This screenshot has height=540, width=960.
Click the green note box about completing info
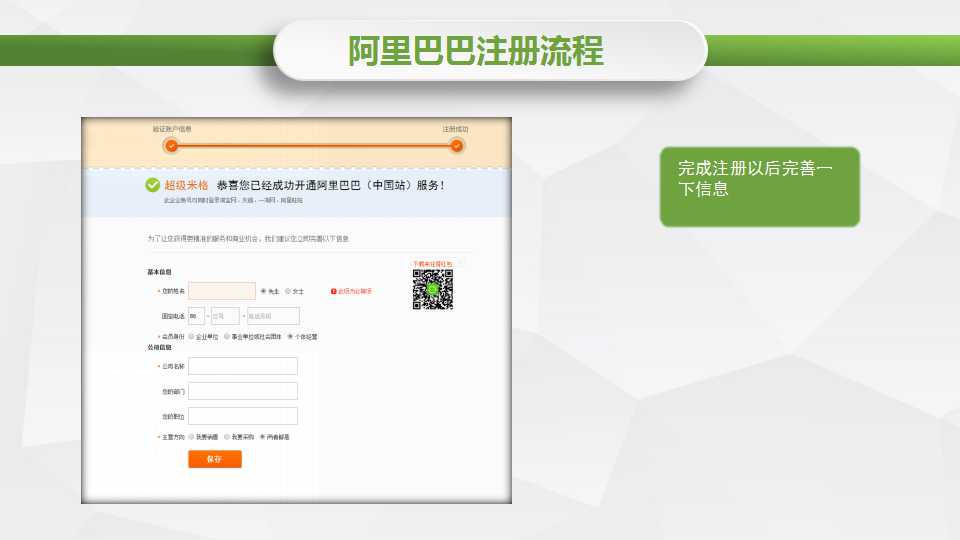click(x=759, y=186)
